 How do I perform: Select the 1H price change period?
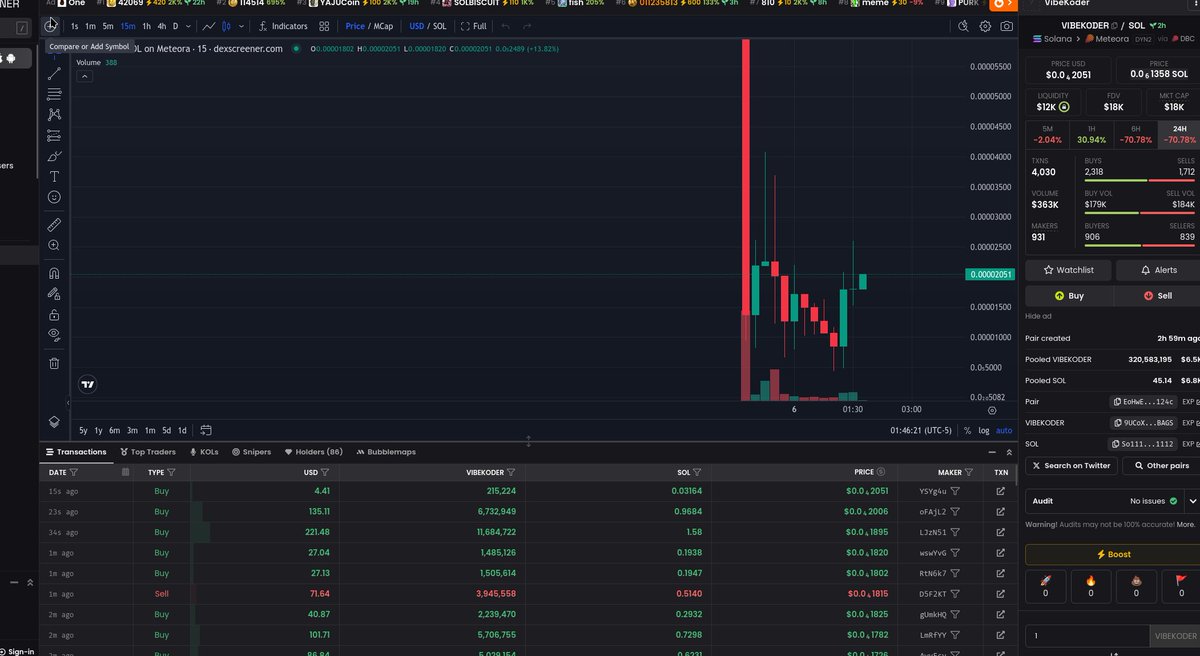1091,135
